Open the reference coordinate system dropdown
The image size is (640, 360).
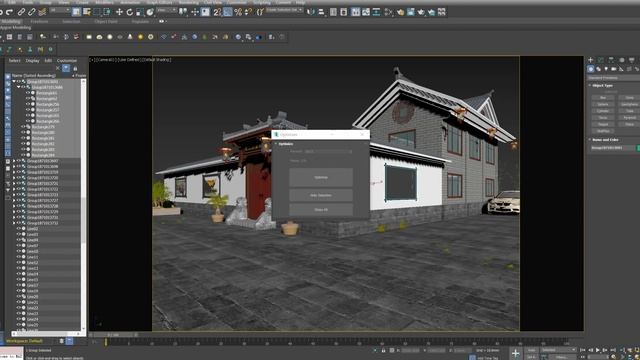[x=167, y=10]
